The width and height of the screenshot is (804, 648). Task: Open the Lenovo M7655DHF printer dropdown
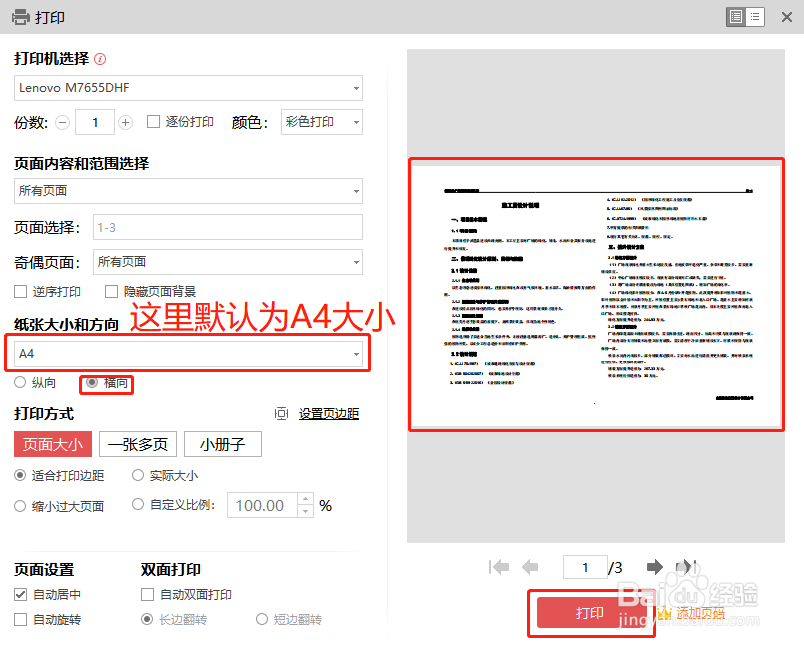(x=187, y=88)
